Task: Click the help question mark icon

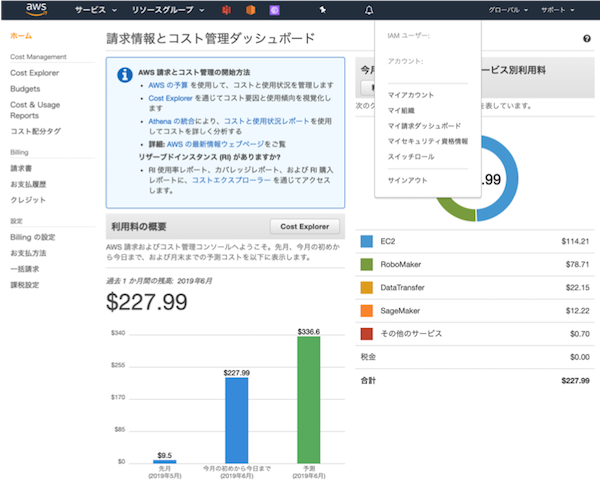Action: [x=587, y=39]
